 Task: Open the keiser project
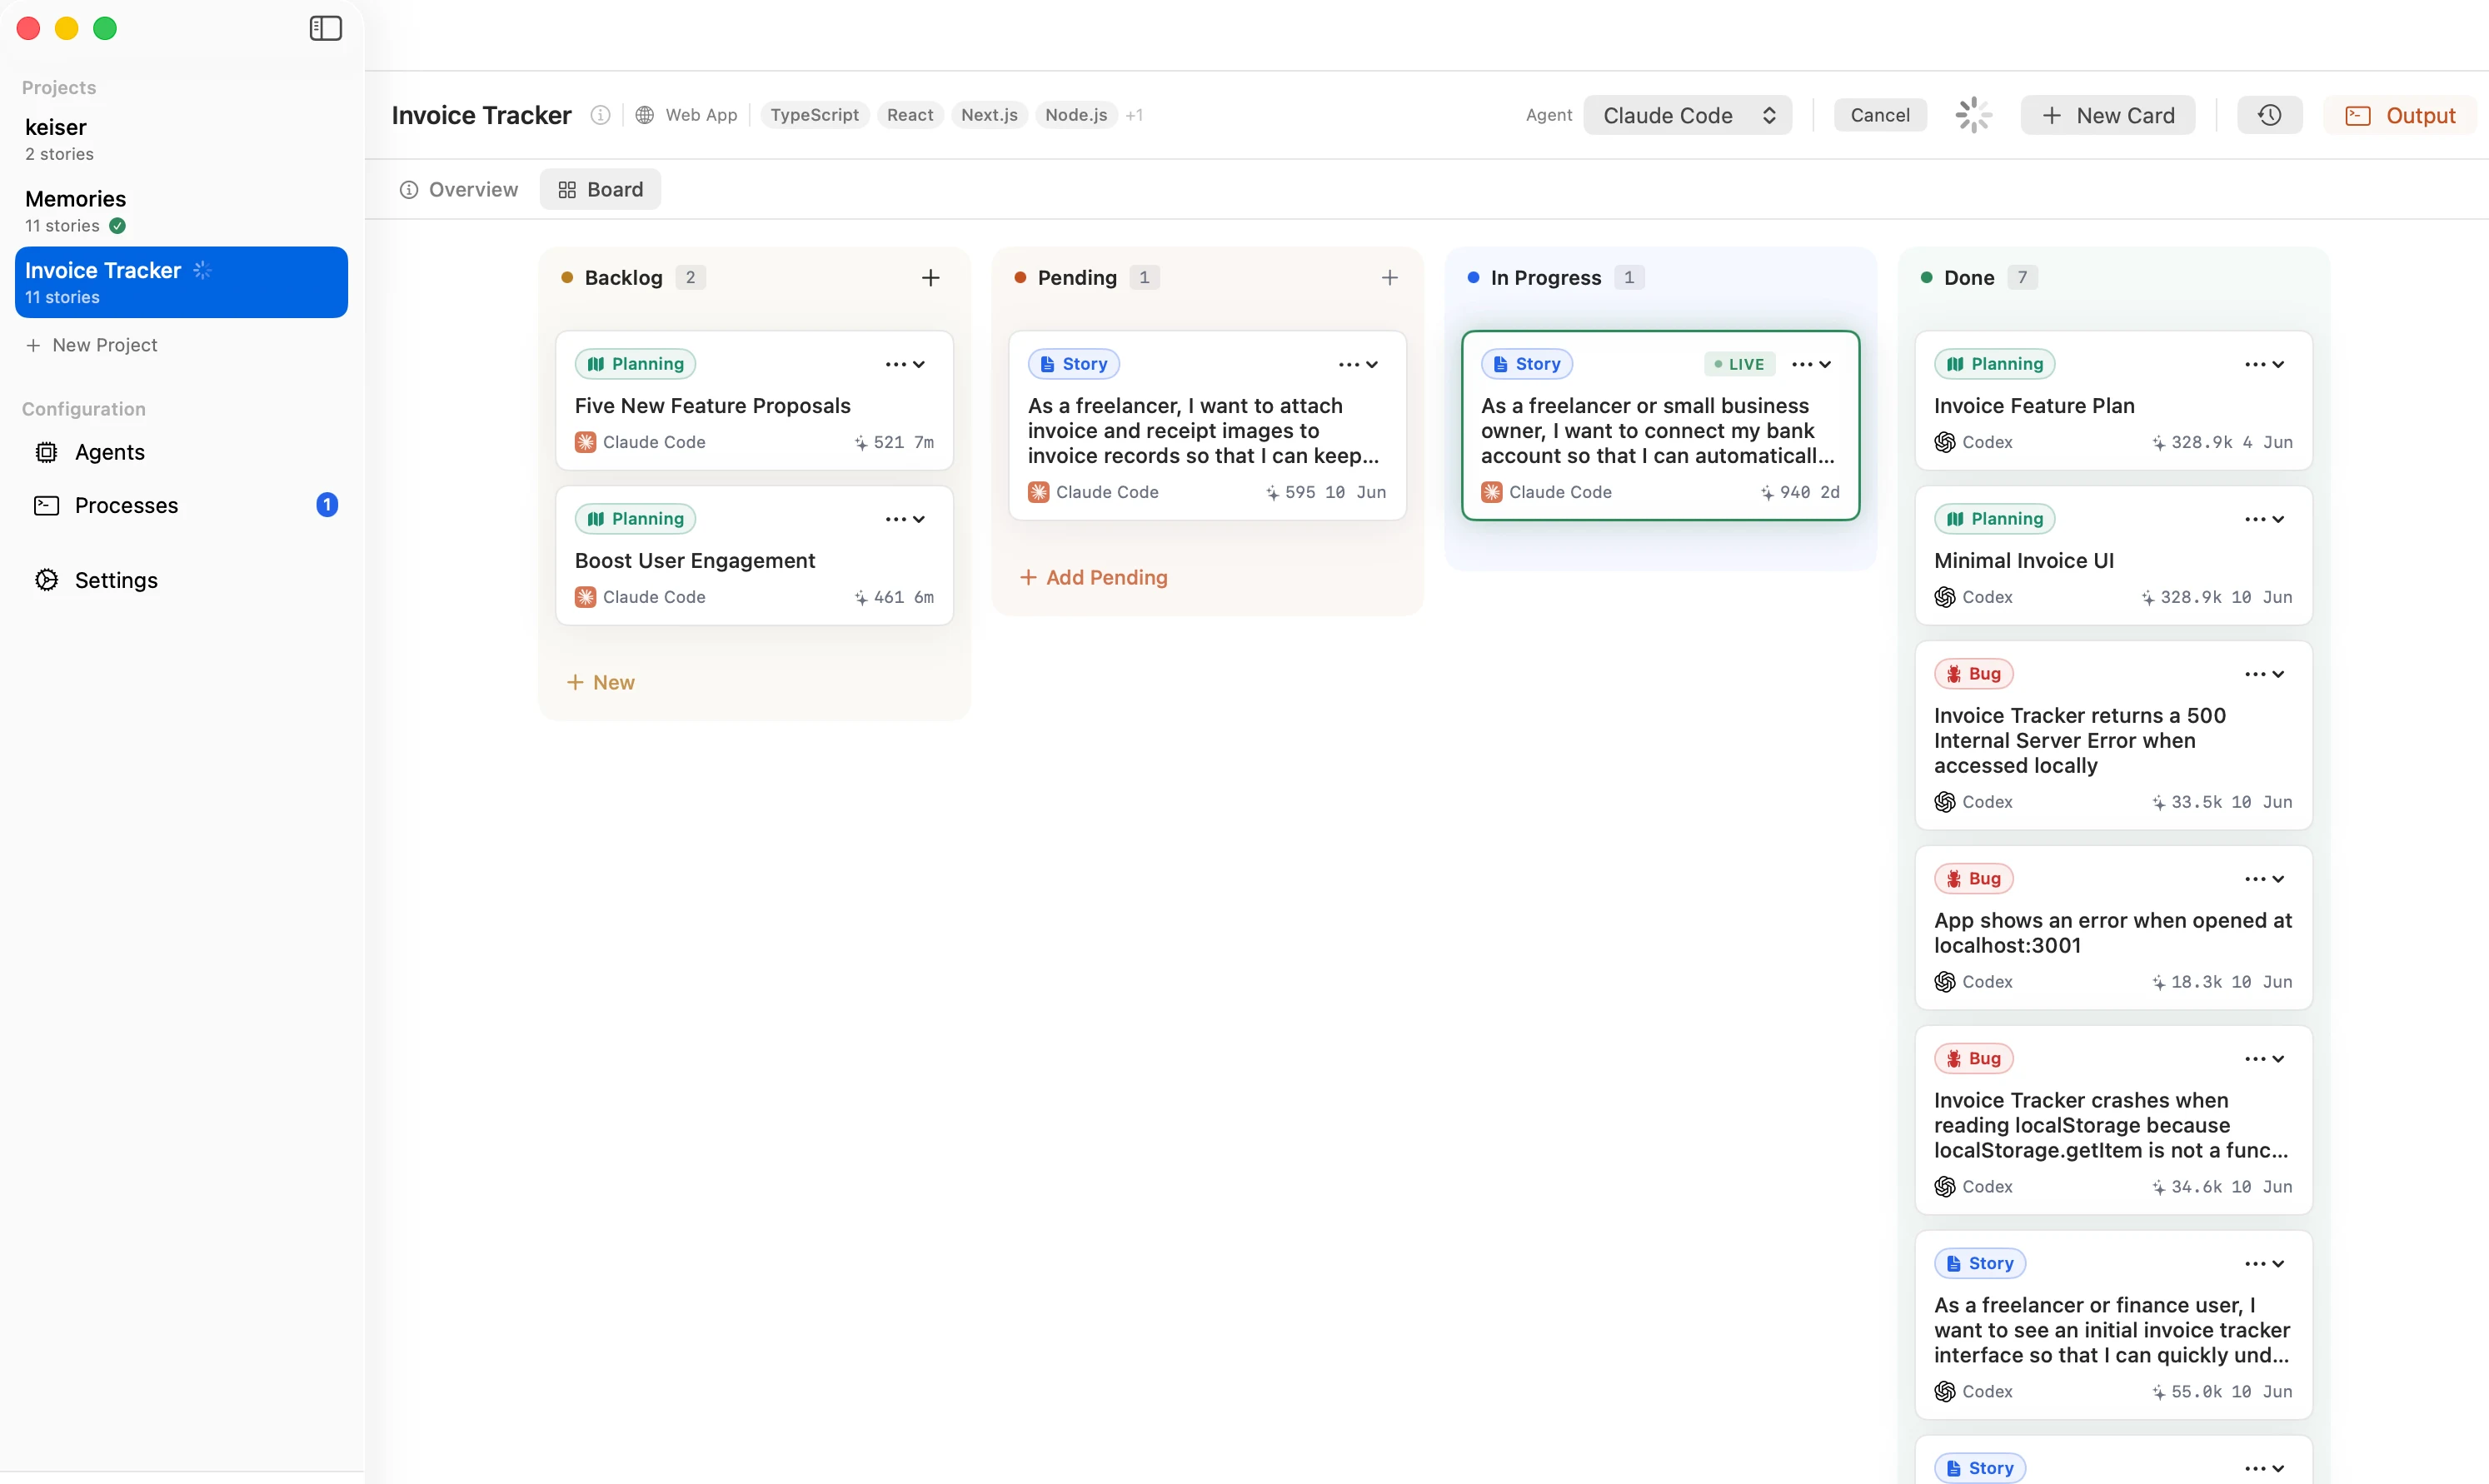click(181, 139)
